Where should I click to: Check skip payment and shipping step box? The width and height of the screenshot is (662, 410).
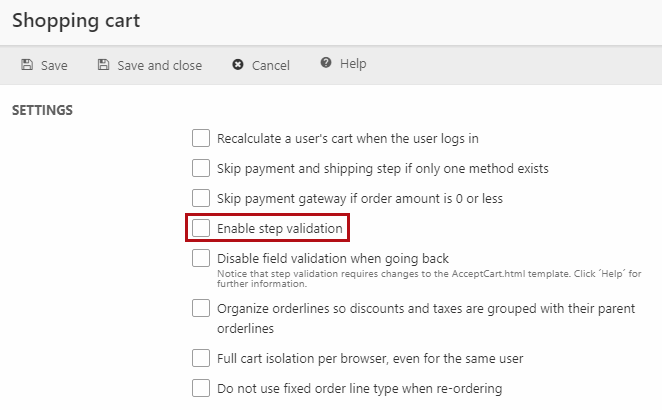pos(201,168)
